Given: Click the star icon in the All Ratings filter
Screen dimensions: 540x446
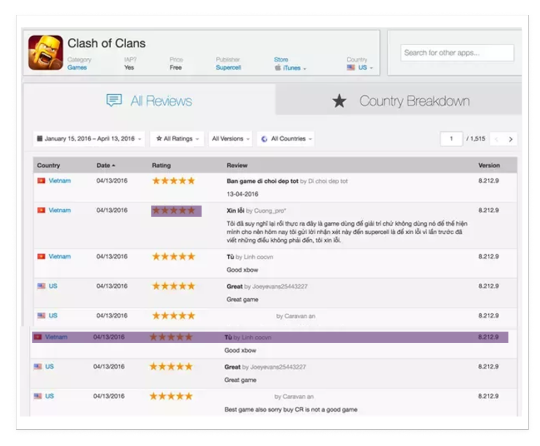Looking at the screenshot, I should pos(159,138).
